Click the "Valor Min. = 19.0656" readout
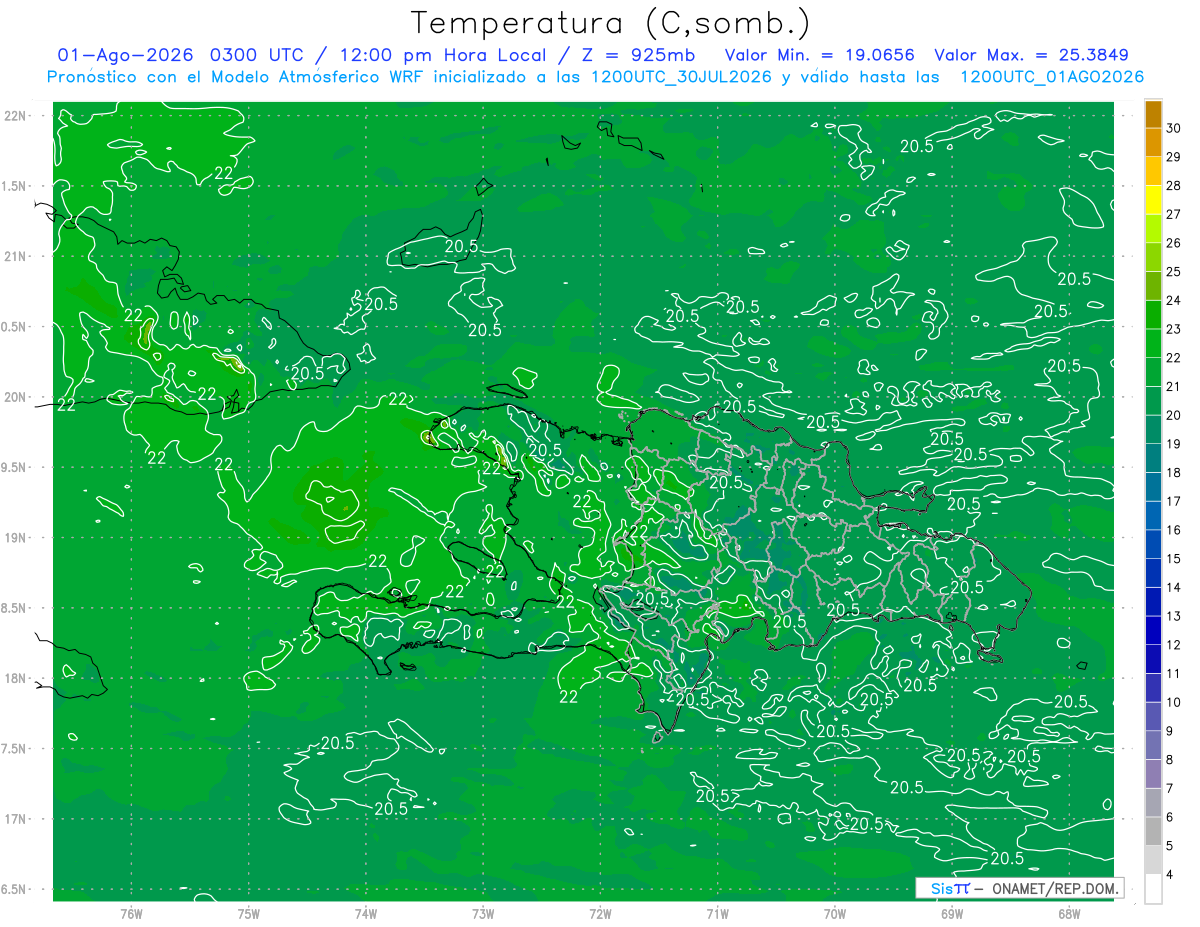Image resolution: width=1200 pixels, height=927 pixels. coord(820,55)
